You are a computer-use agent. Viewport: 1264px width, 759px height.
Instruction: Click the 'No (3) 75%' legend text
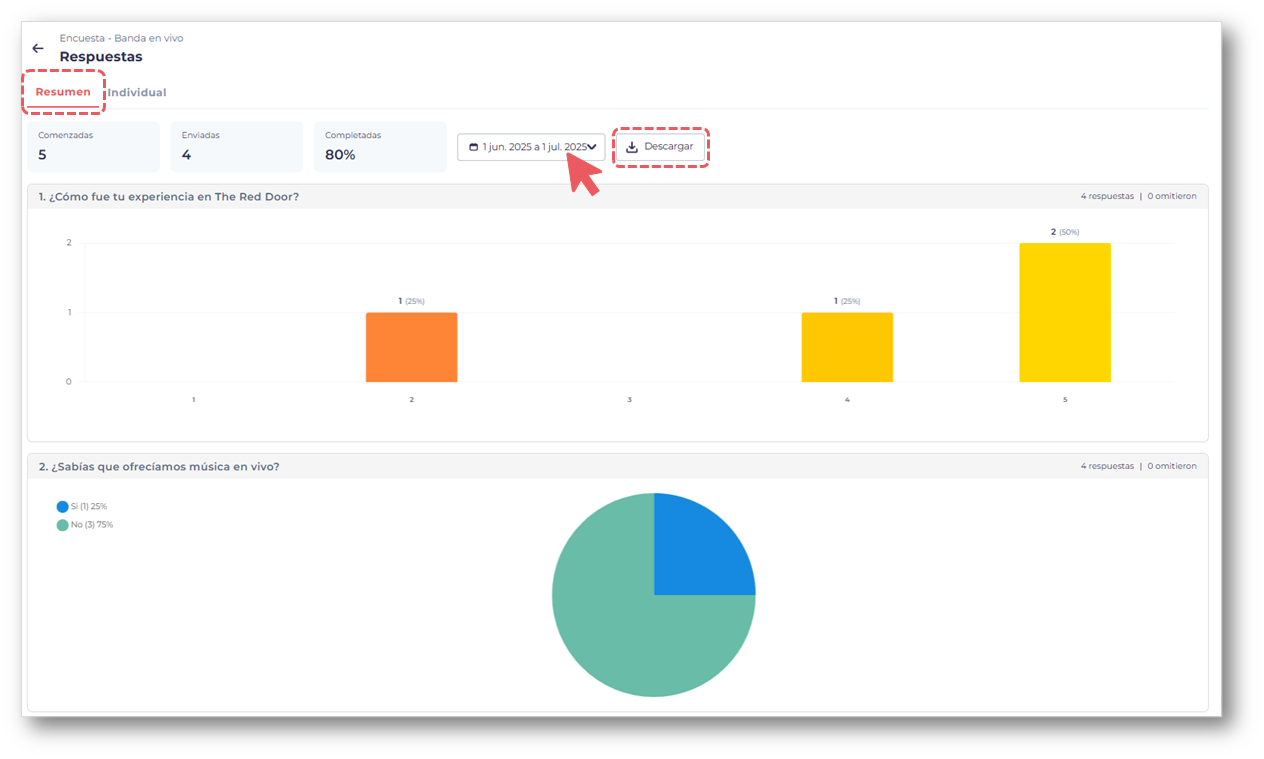tap(92, 525)
